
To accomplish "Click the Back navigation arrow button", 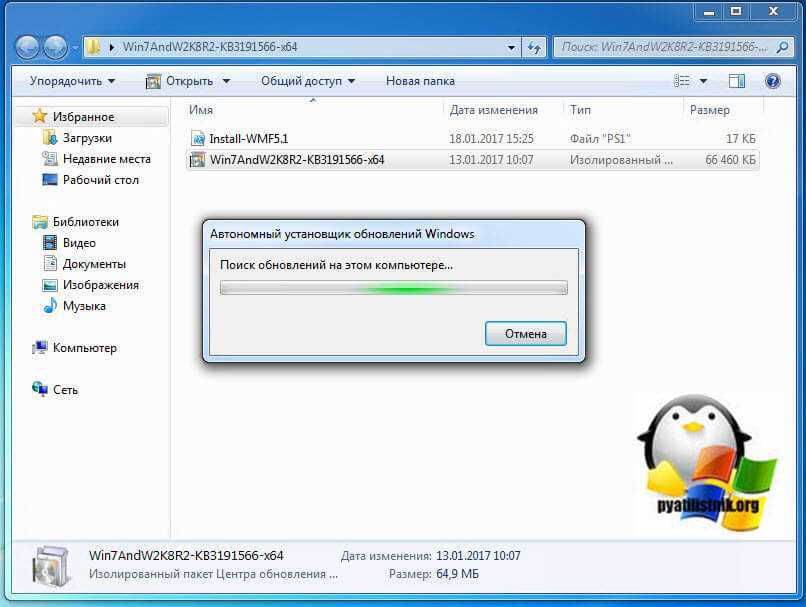I will 28,47.
